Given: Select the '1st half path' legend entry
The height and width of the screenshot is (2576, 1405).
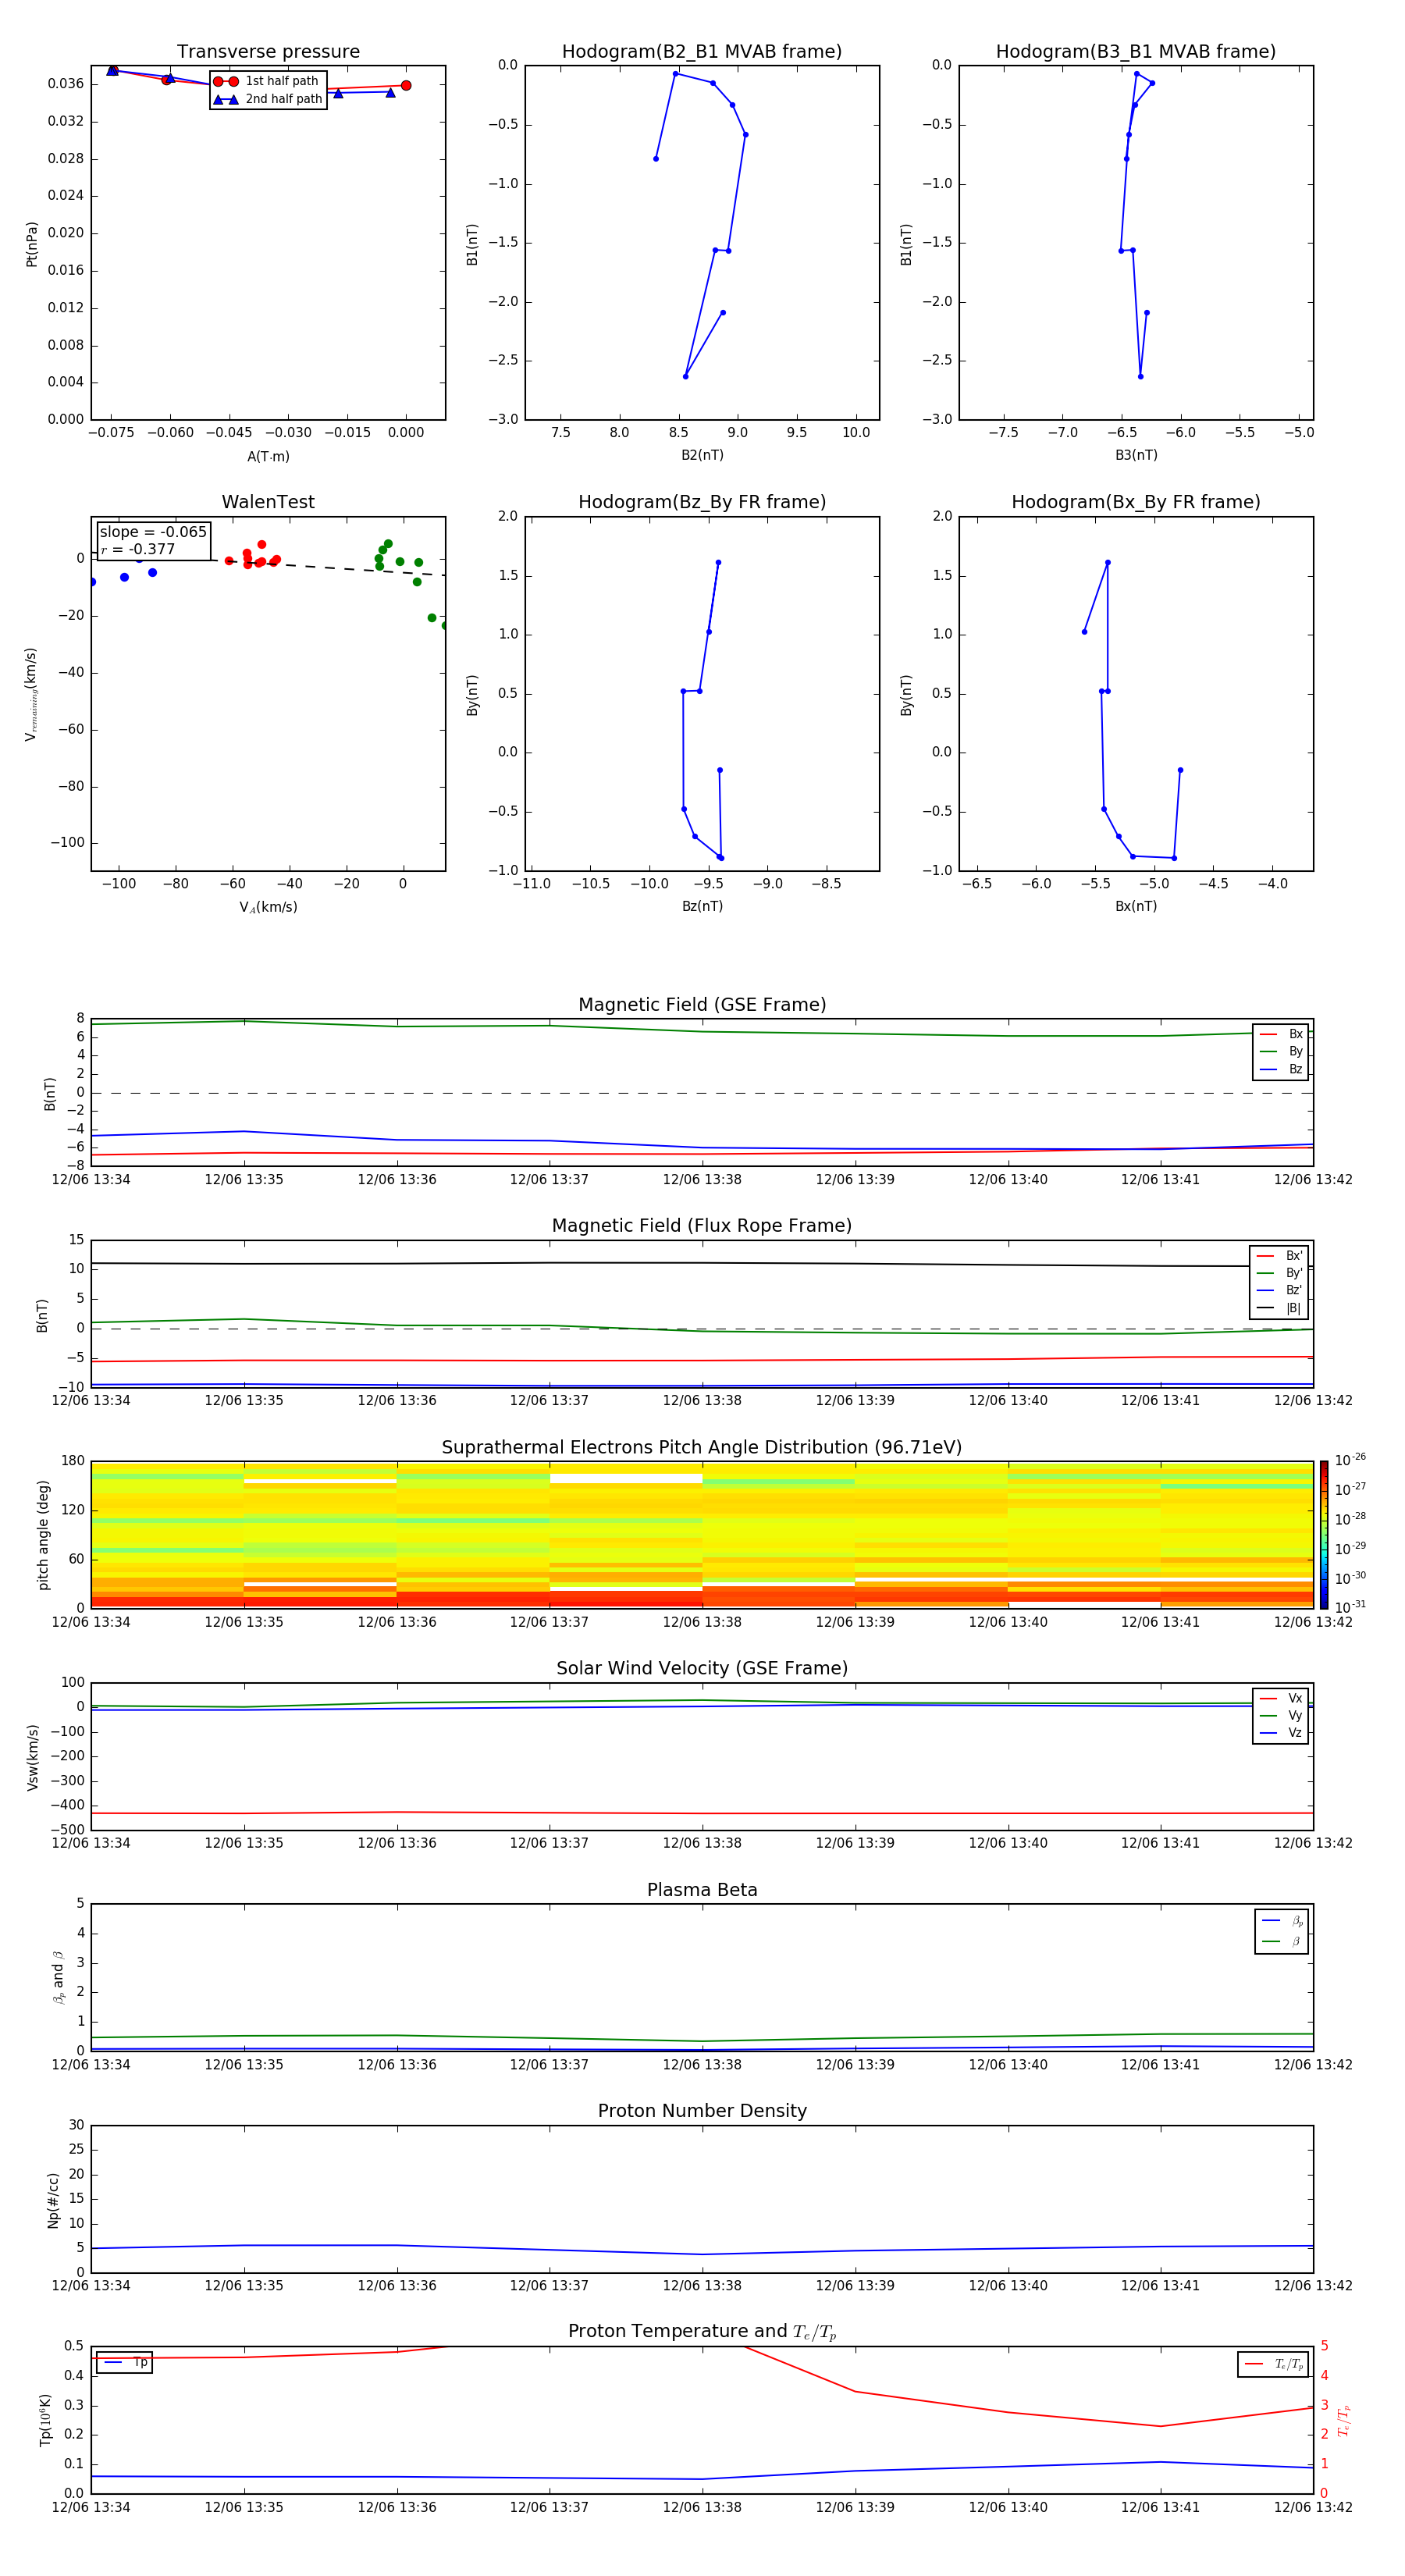Looking at the screenshot, I should click(267, 81).
